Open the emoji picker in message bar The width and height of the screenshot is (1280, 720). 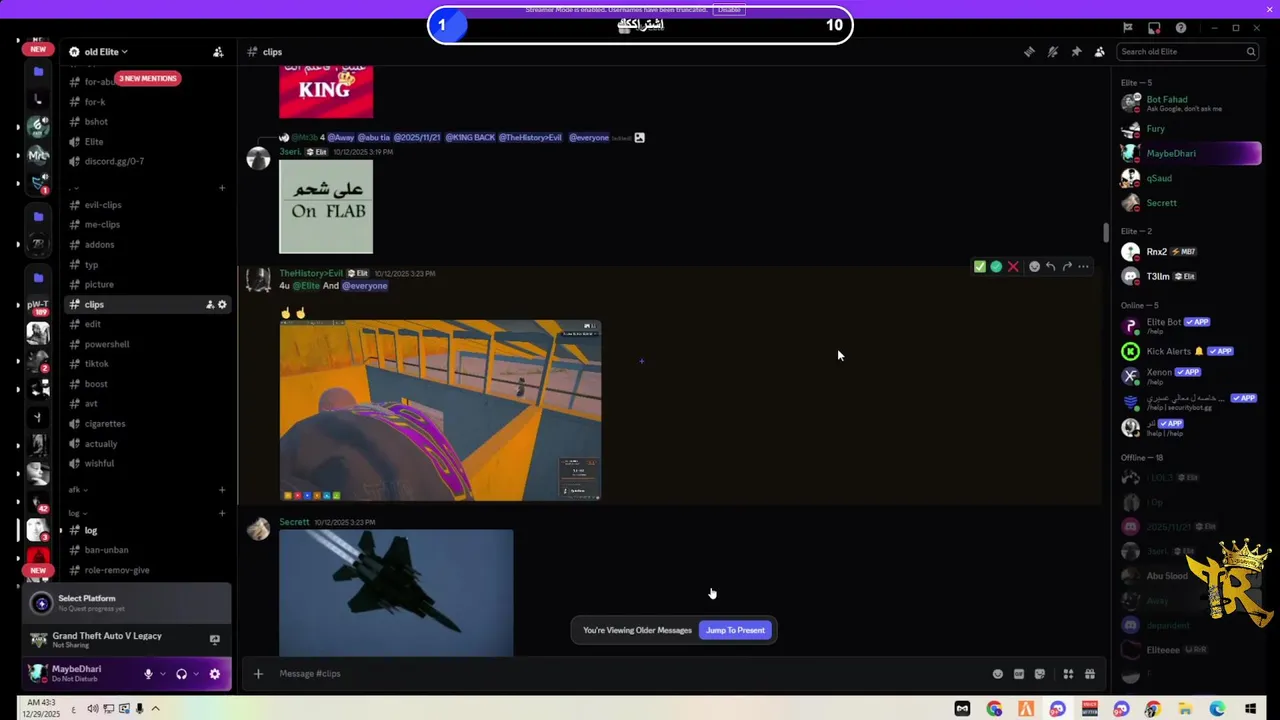997,674
